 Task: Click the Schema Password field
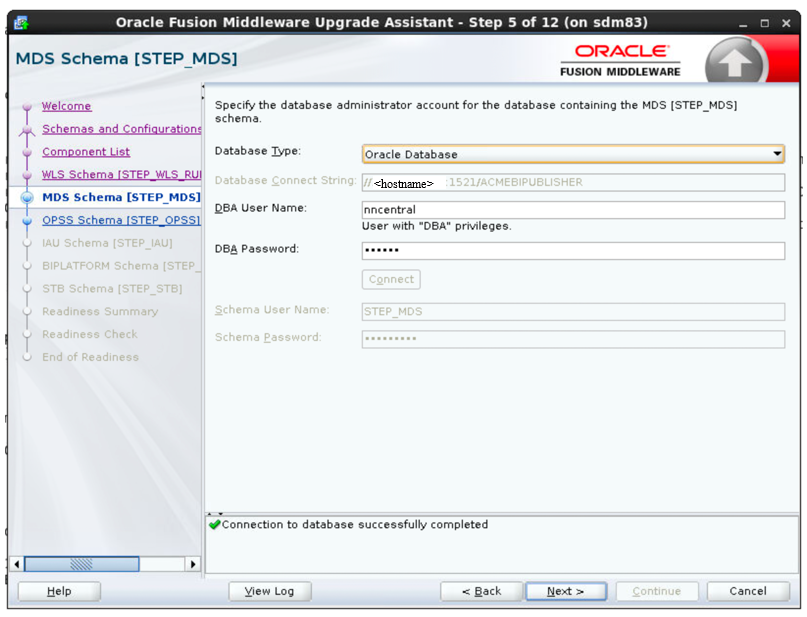573,339
